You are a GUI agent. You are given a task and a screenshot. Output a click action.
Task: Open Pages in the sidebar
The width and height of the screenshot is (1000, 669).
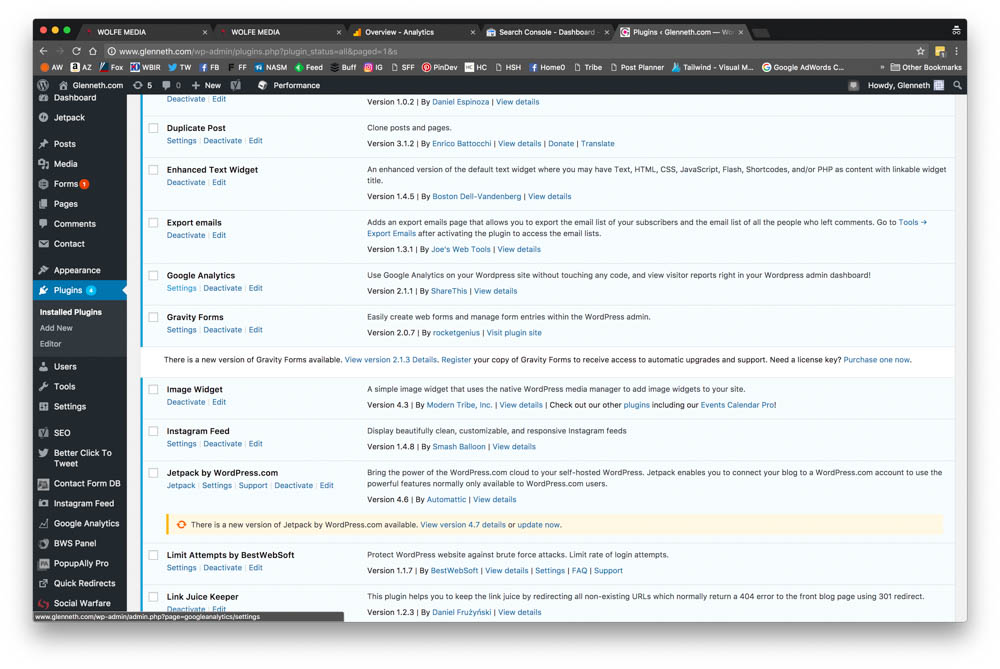pyautogui.click(x=66, y=204)
